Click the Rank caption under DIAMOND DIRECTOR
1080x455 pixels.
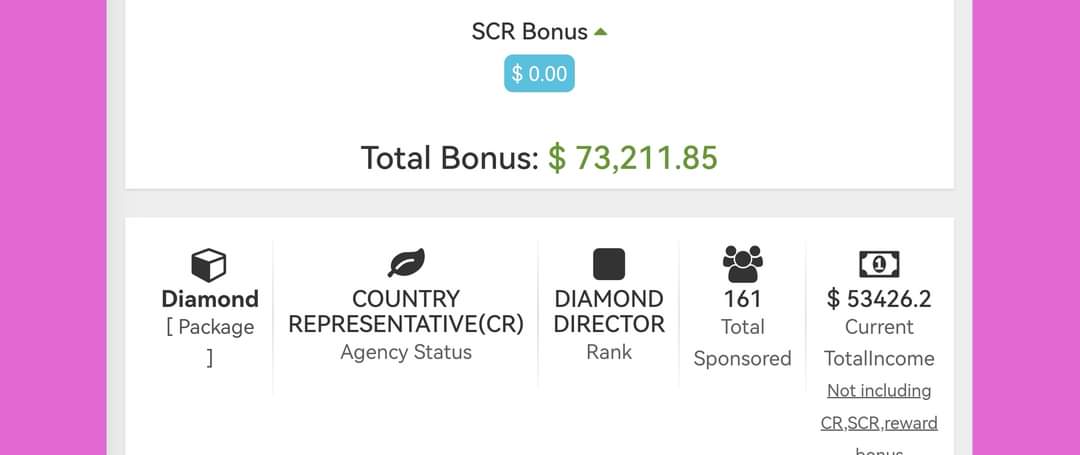point(609,352)
